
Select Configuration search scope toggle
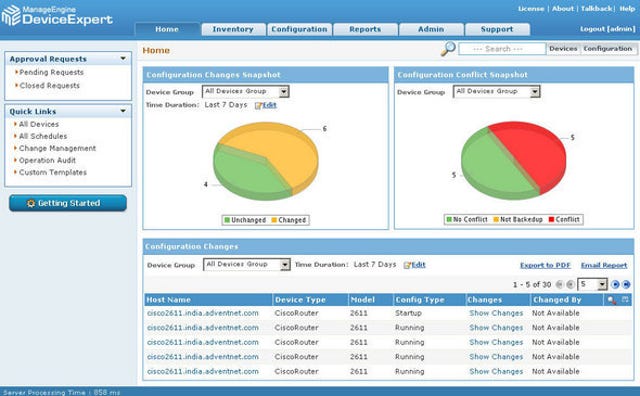click(x=608, y=49)
